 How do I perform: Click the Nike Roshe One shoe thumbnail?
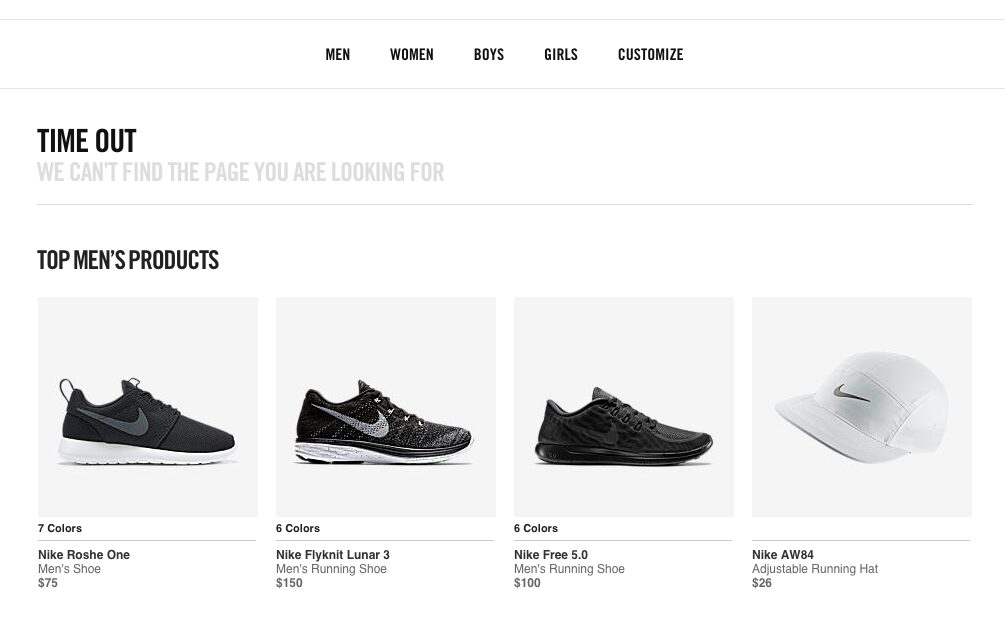pos(147,406)
